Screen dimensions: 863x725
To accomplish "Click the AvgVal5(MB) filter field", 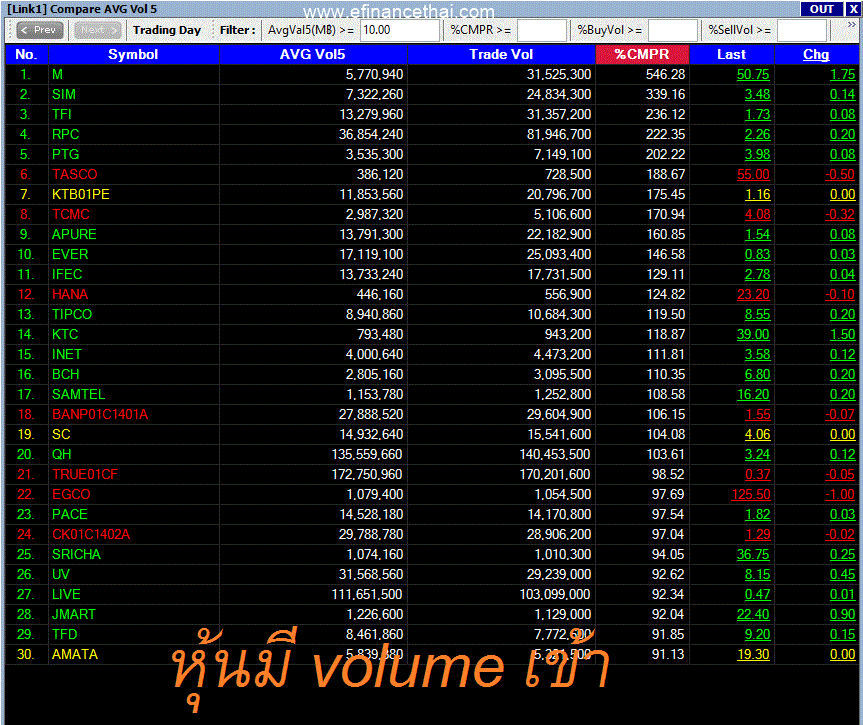I will click(x=400, y=30).
